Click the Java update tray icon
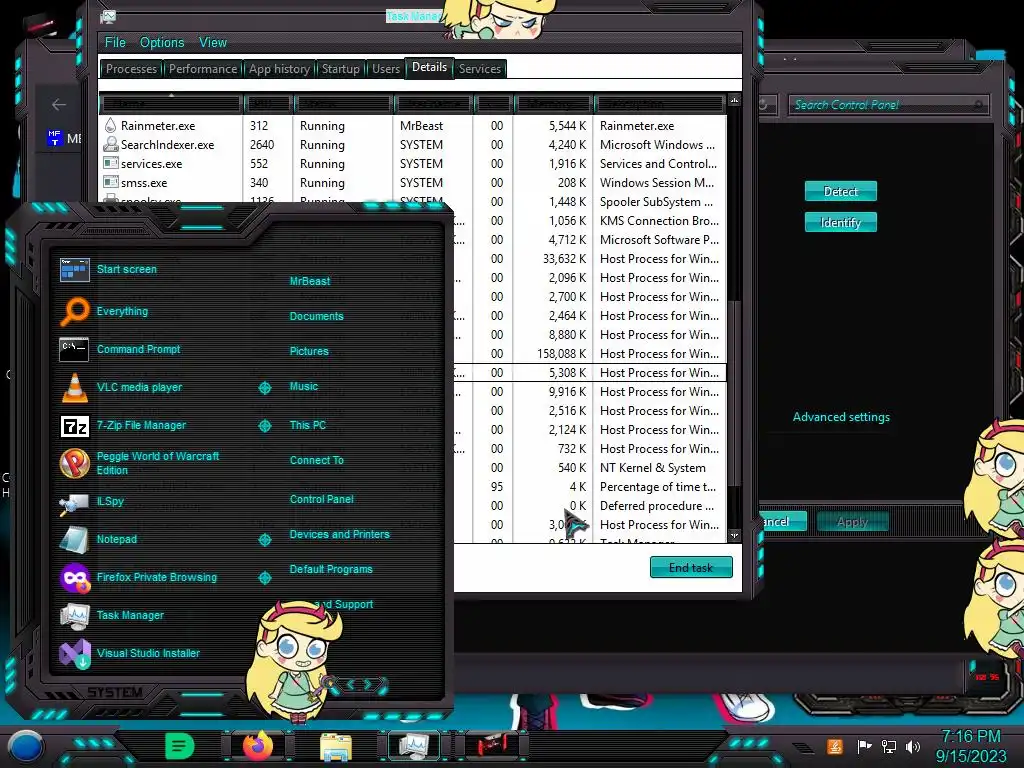The height and width of the screenshot is (768, 1024). pyautogui.click(x=834, y=746)
